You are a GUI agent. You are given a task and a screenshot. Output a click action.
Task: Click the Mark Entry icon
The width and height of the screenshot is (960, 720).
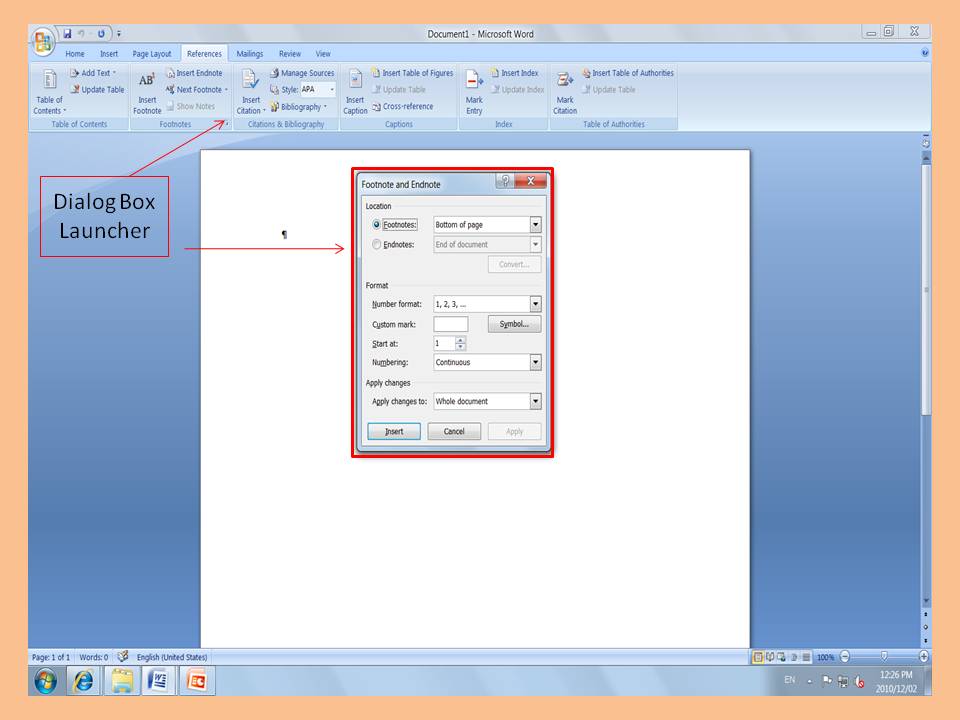click(474, 81)
